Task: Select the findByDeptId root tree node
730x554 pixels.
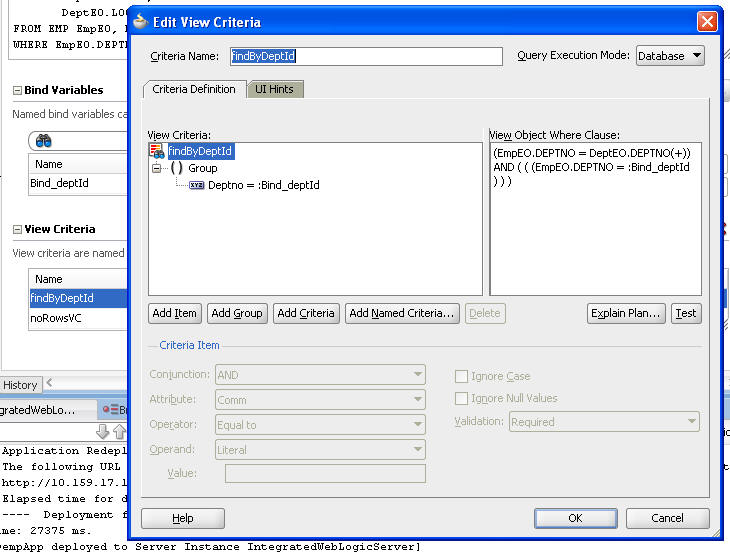Action: pyautogui.click(x=200, y=151)
